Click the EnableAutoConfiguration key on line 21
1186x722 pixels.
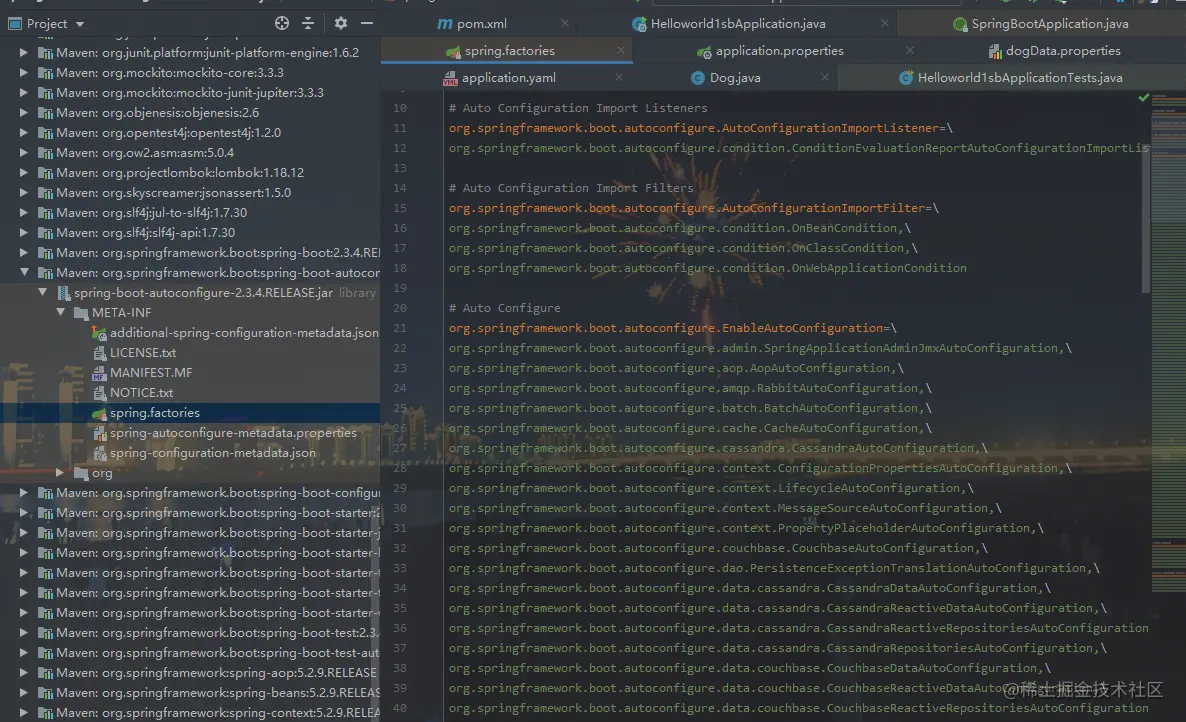(x=666, y=328)
